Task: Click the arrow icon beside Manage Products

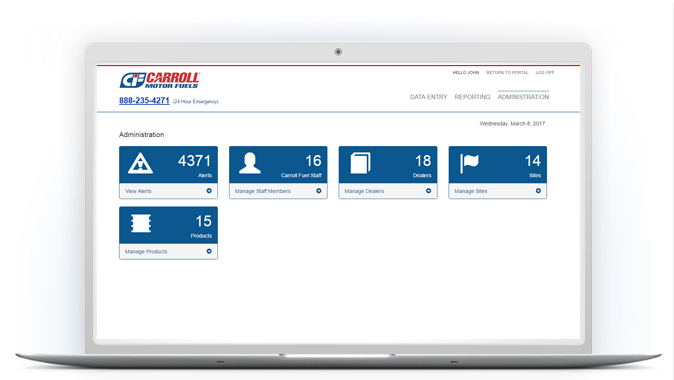Action: [x=209, y=251]
